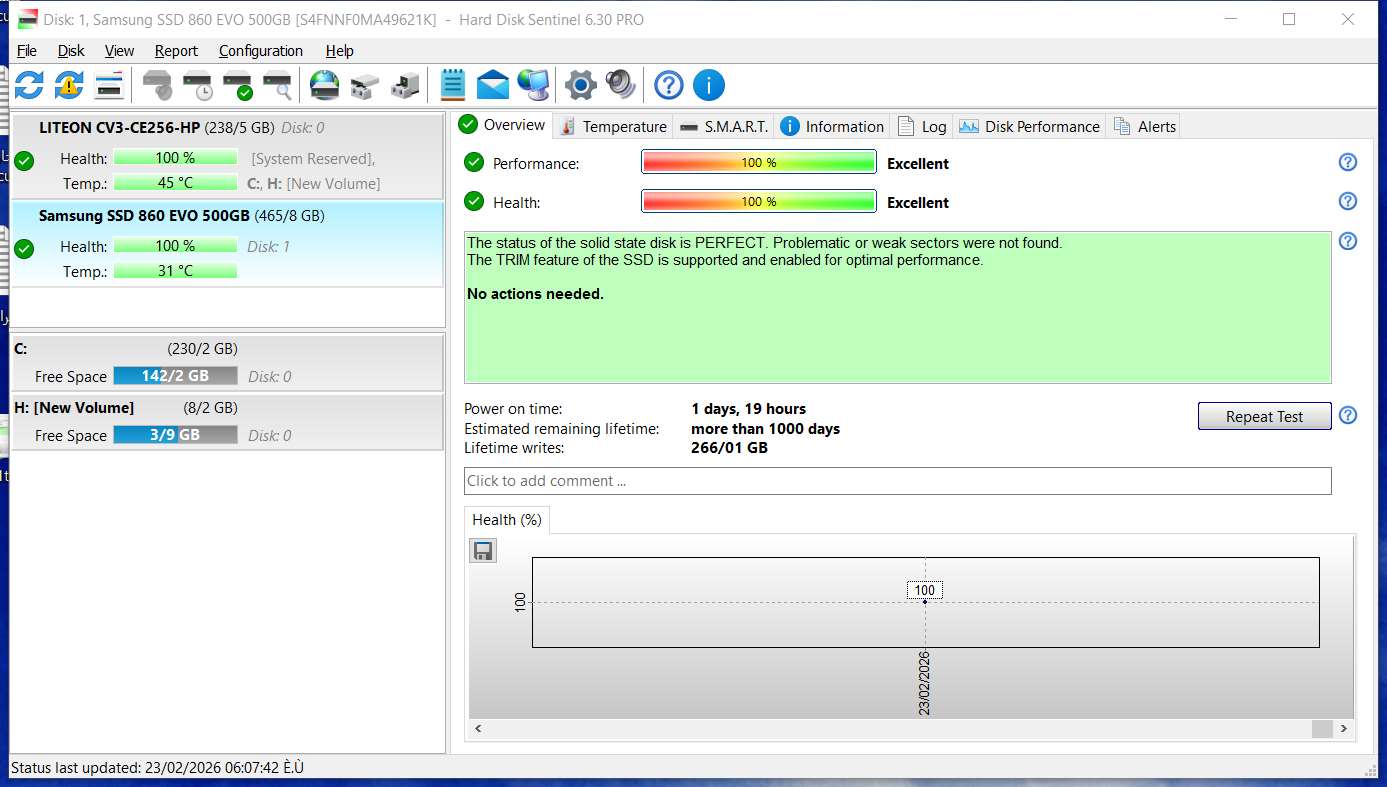1387x787 pixels.
Task: Open the Configuration menu
Action: (x=260, y=51)
